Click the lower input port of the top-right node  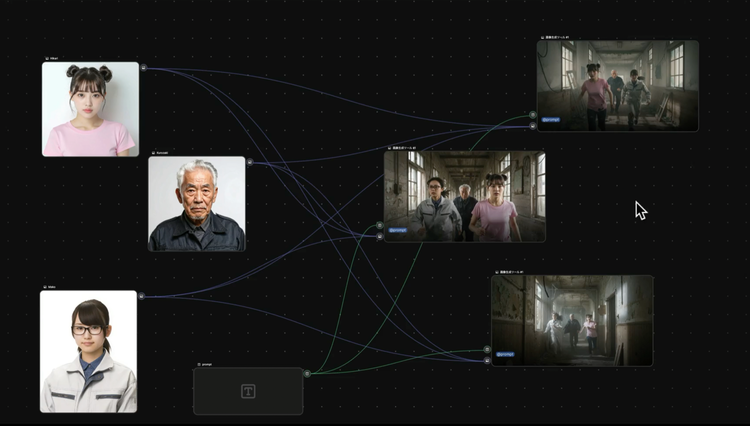533,127
